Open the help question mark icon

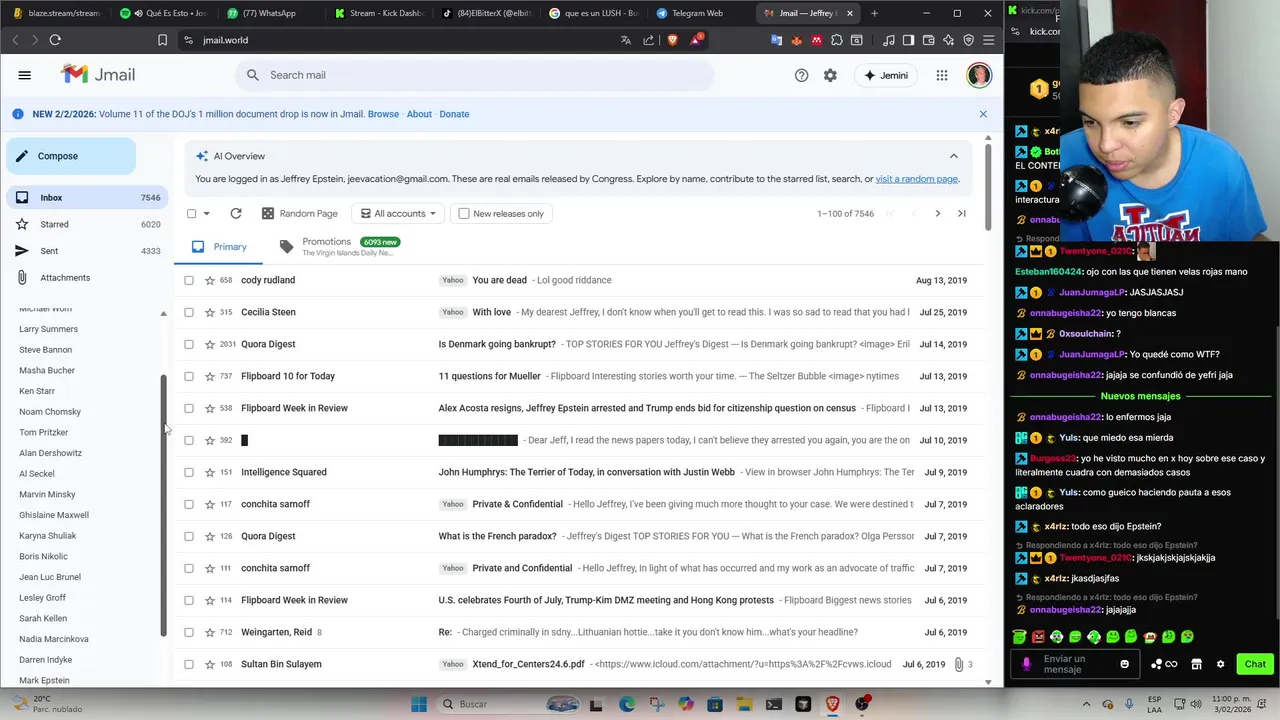(x=801, y=75)
